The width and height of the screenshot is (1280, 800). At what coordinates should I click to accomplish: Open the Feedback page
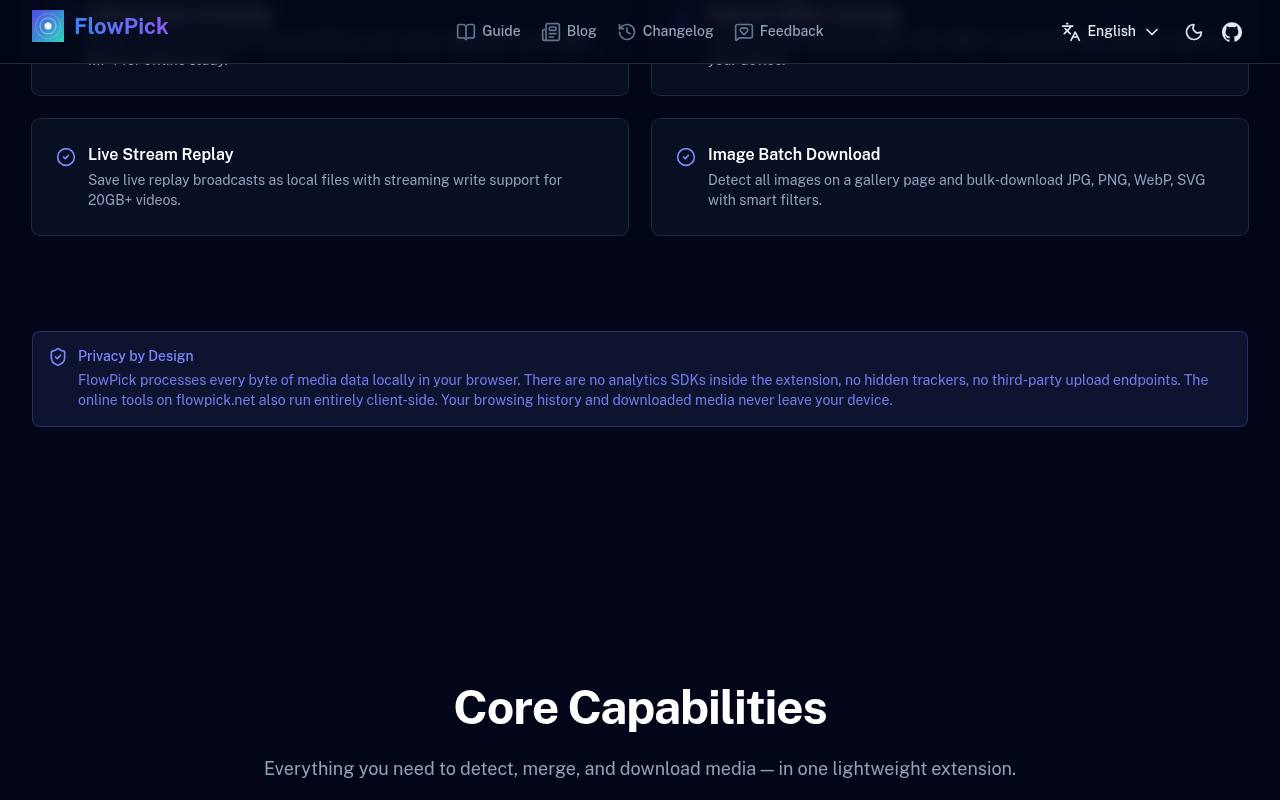point(779,31)
